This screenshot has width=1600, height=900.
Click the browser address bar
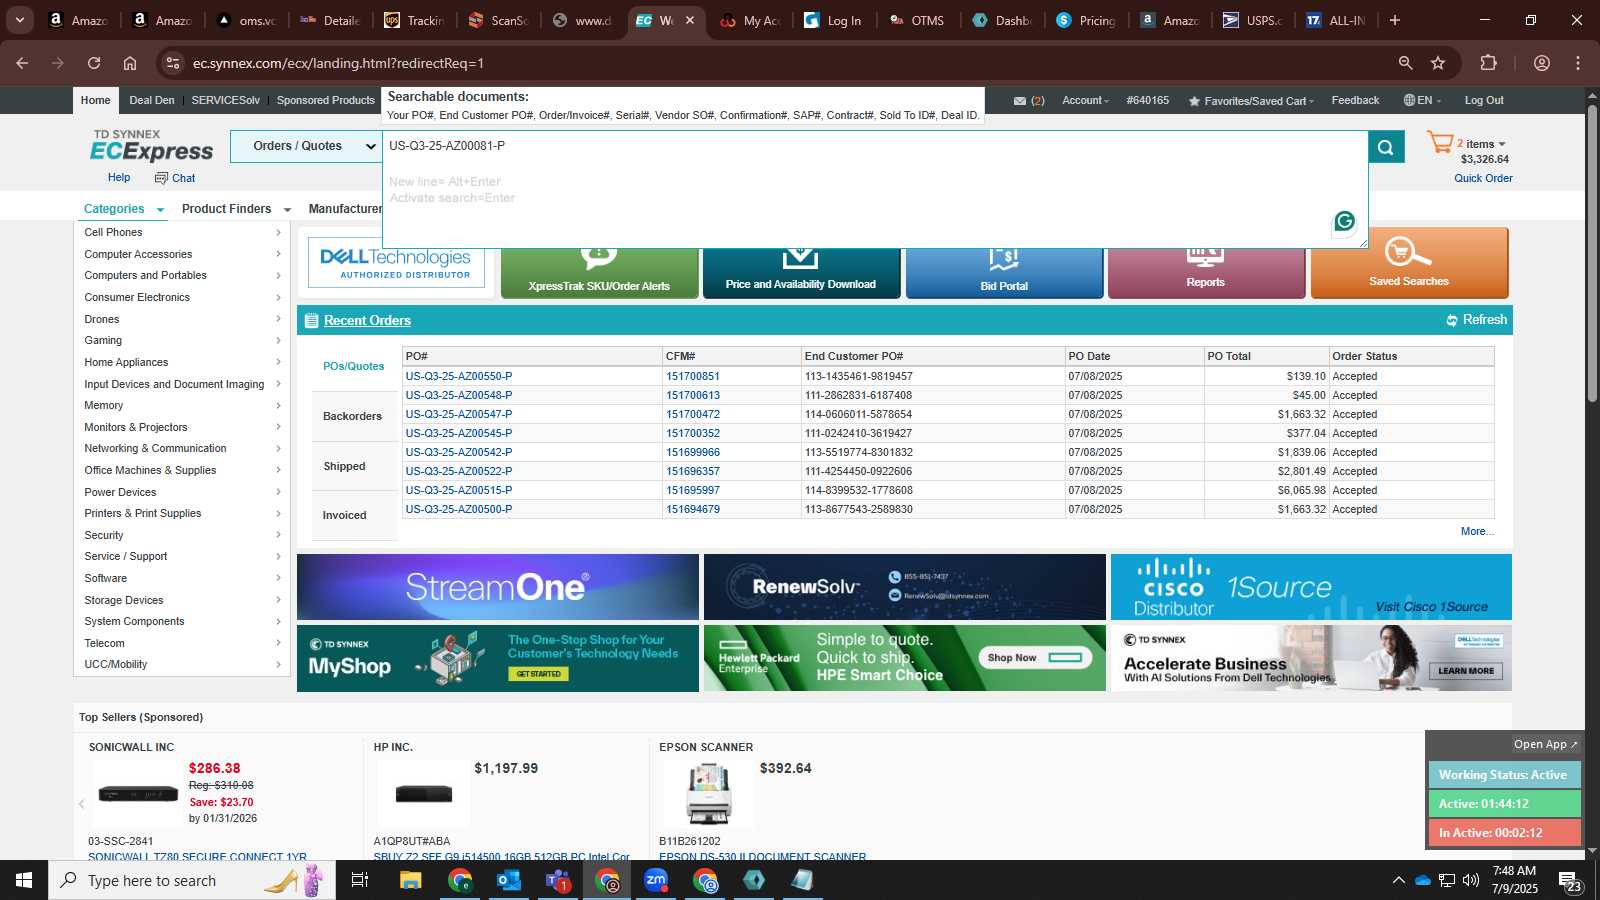point(780,63)
